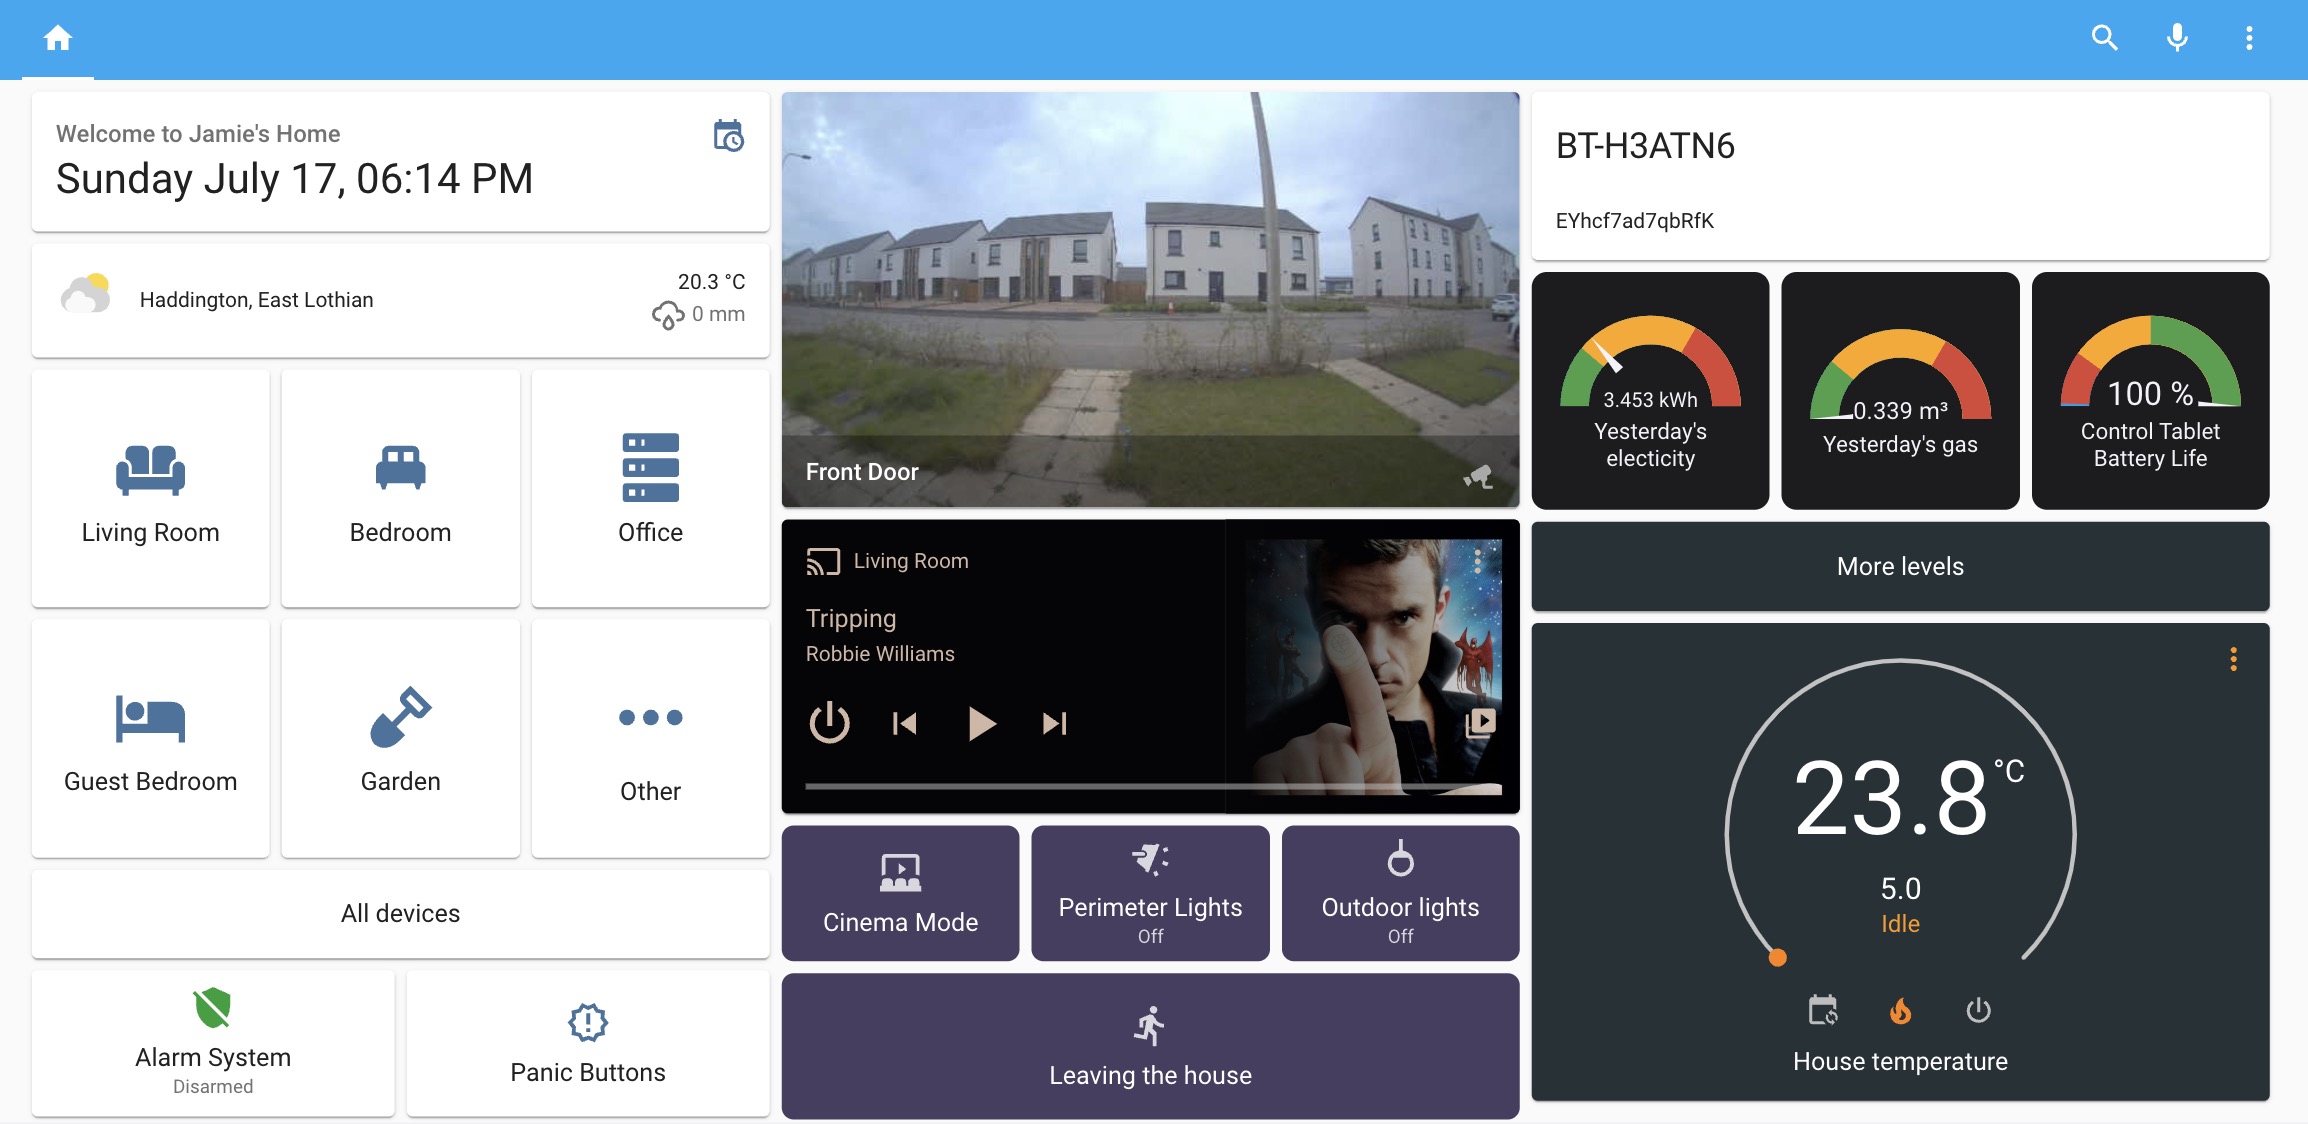
Task: Open More levels
Action: click(1900, 566)
